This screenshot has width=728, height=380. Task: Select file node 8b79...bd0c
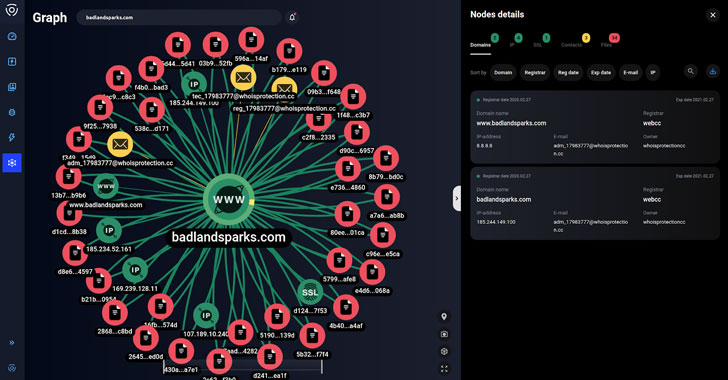(x=386, y=158)
